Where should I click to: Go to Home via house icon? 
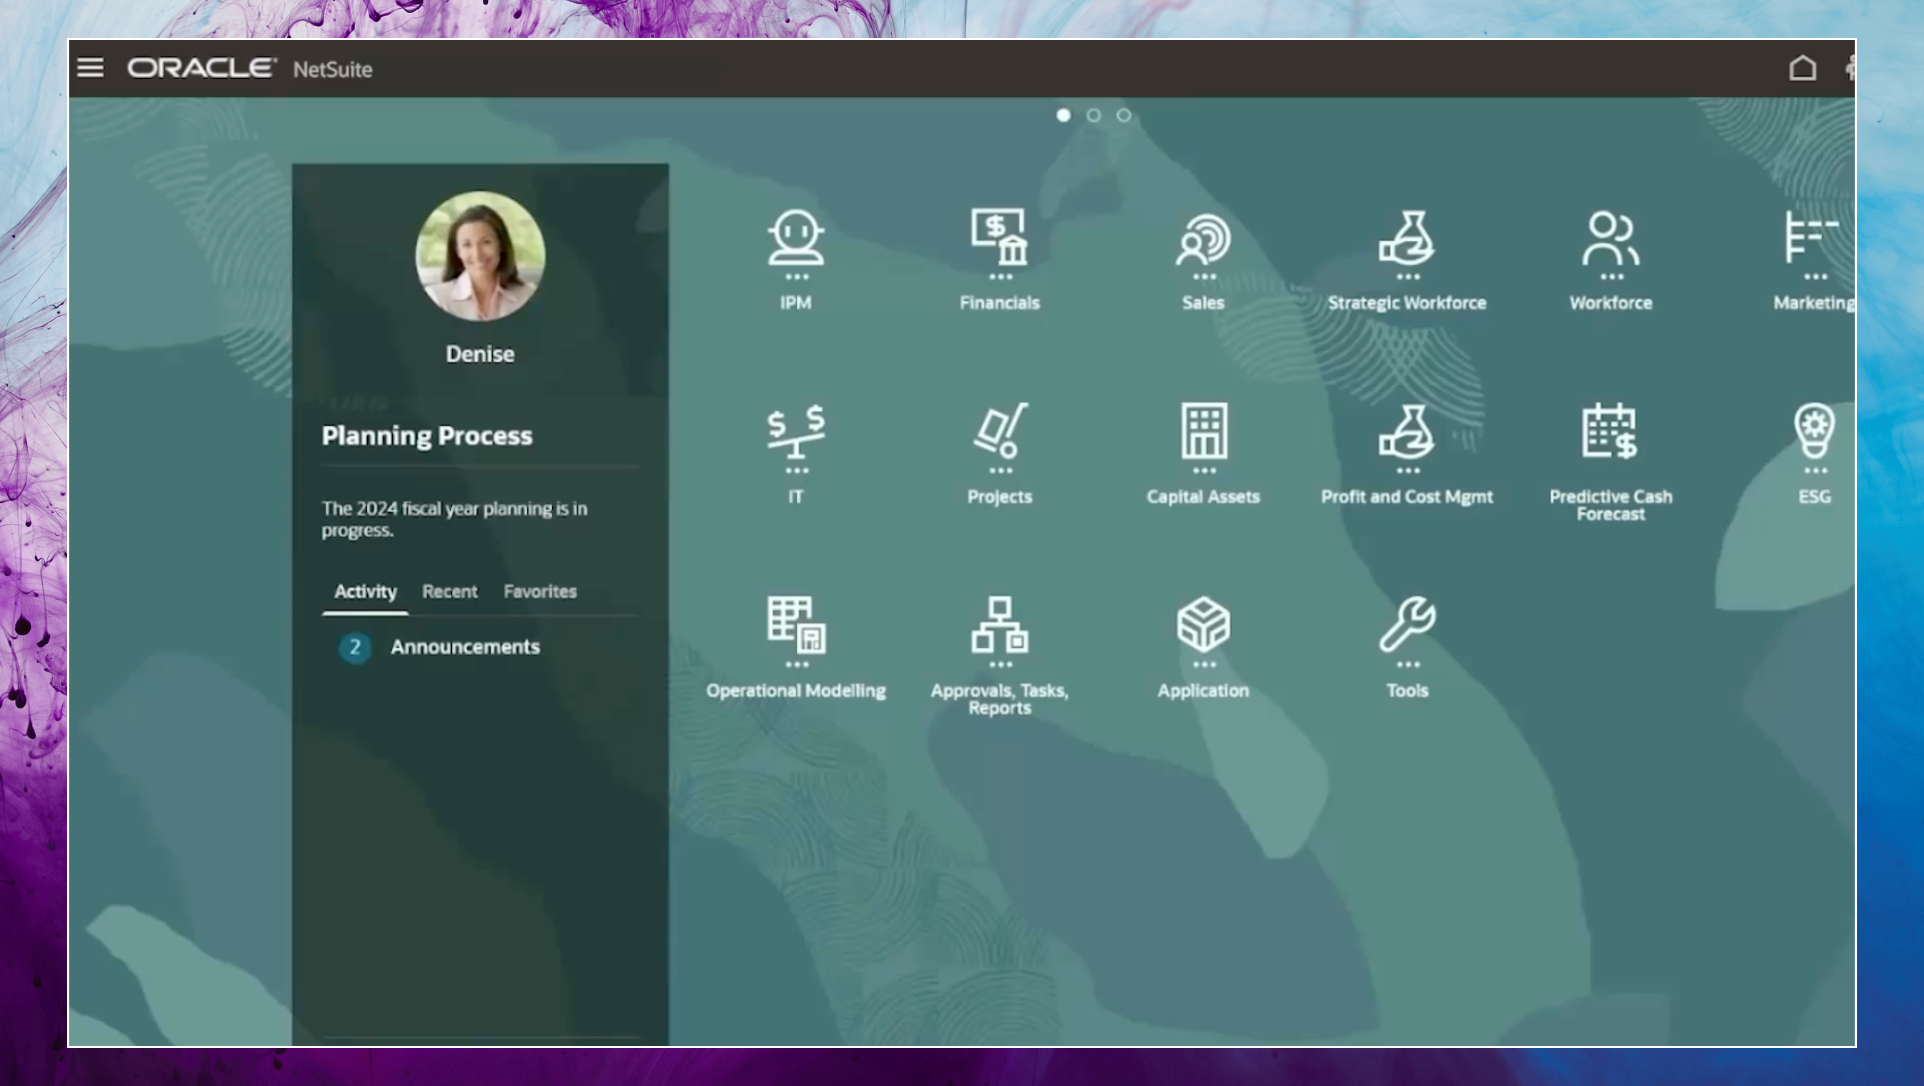tap(1802, 68)
